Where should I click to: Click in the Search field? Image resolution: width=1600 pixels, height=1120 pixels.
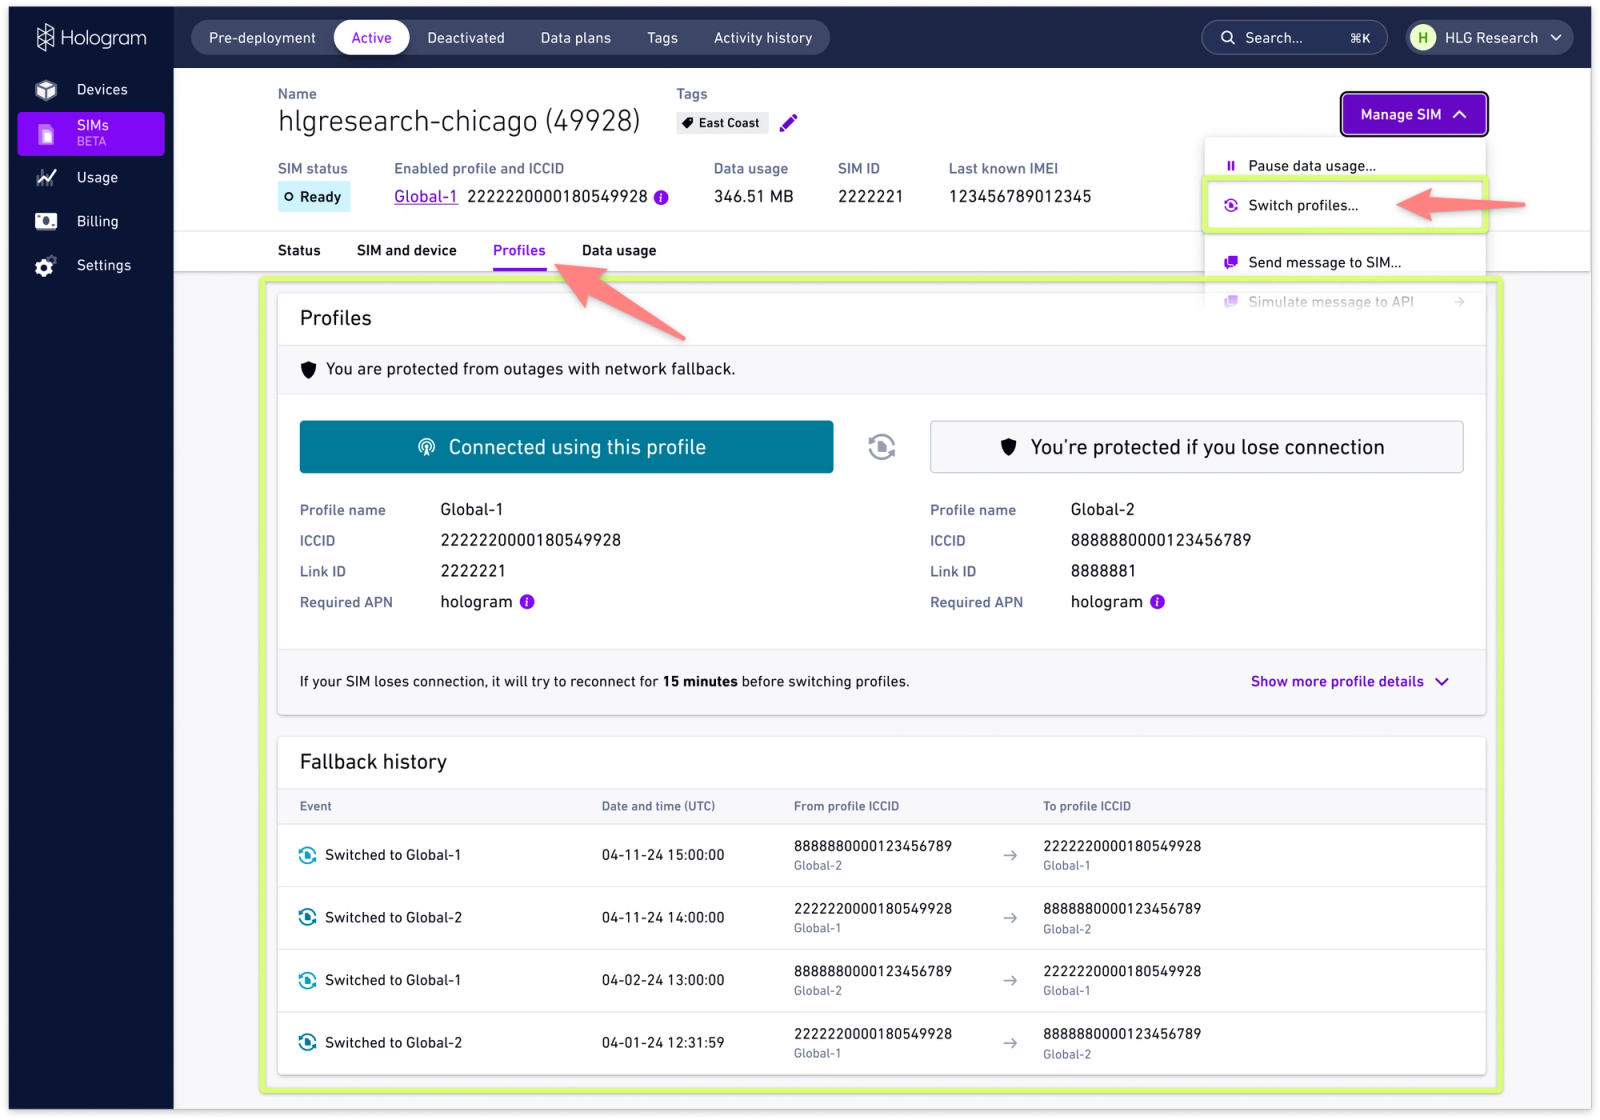point(1294,38)
